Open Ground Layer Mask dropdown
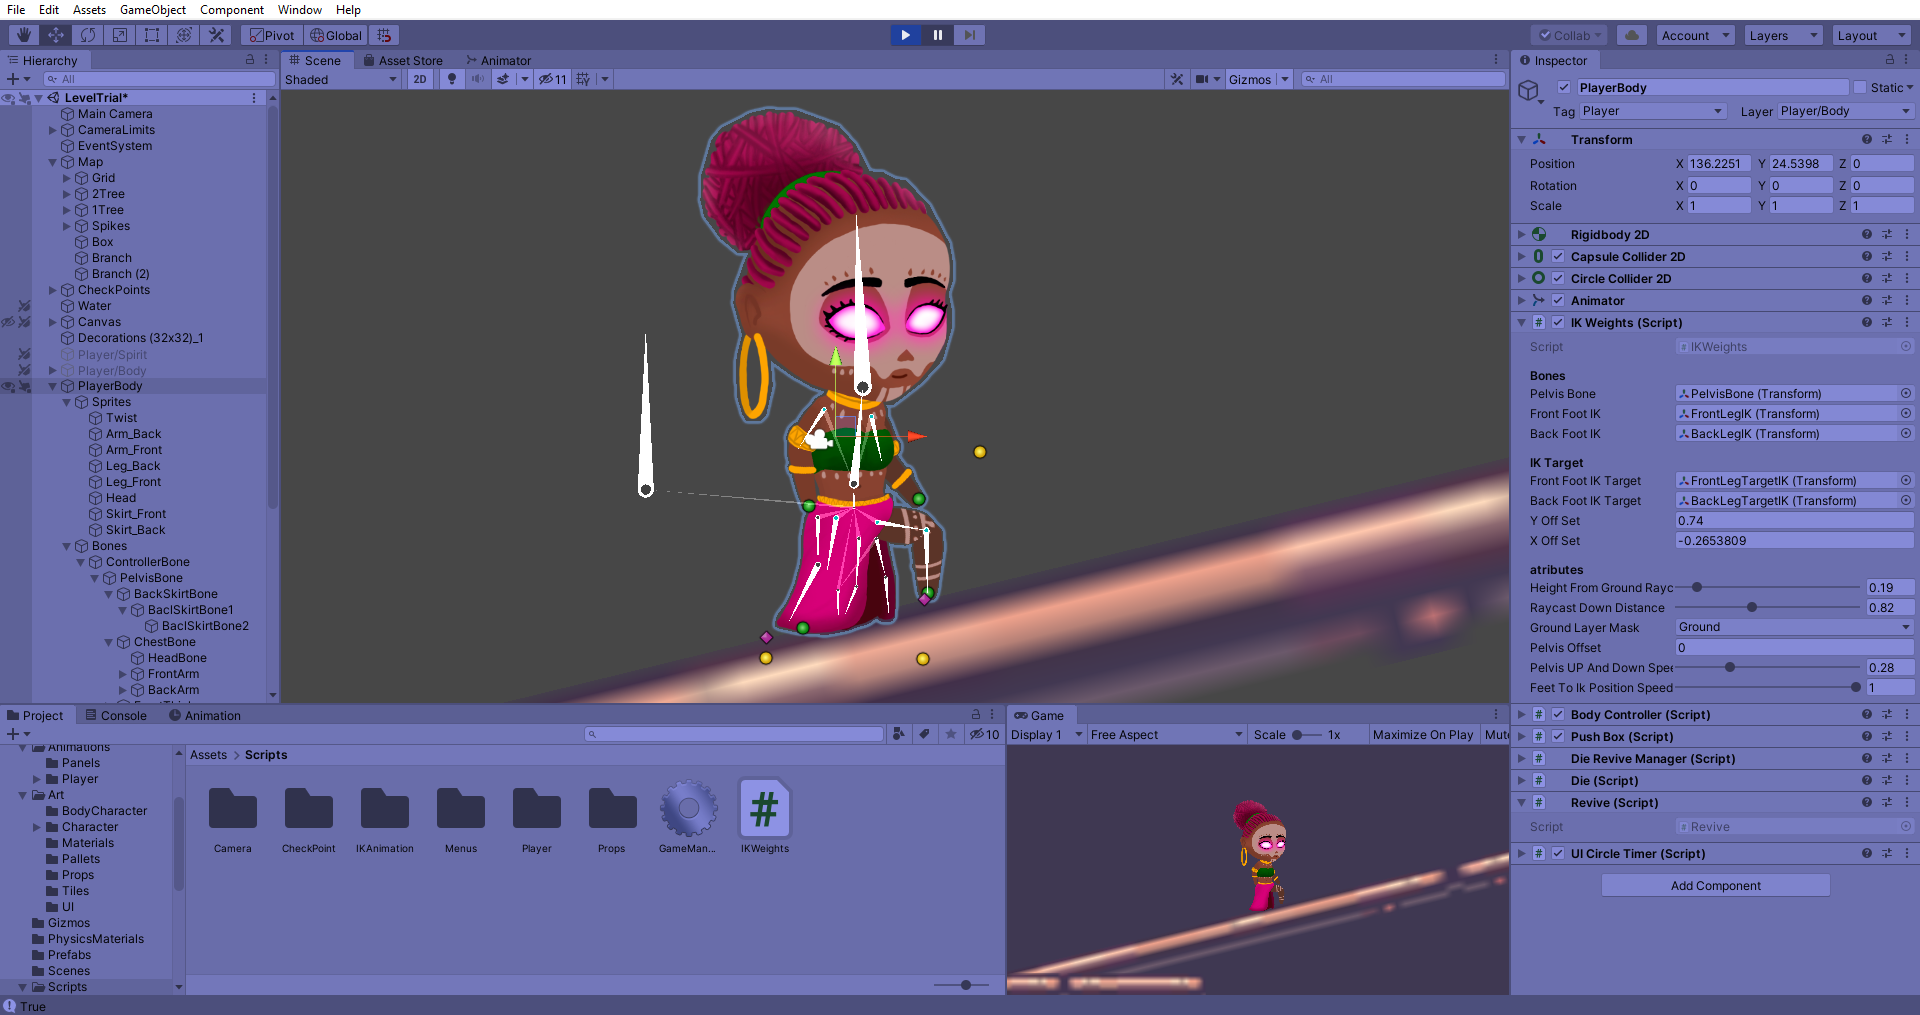1920x1015 pixels. click(1794, 627)
